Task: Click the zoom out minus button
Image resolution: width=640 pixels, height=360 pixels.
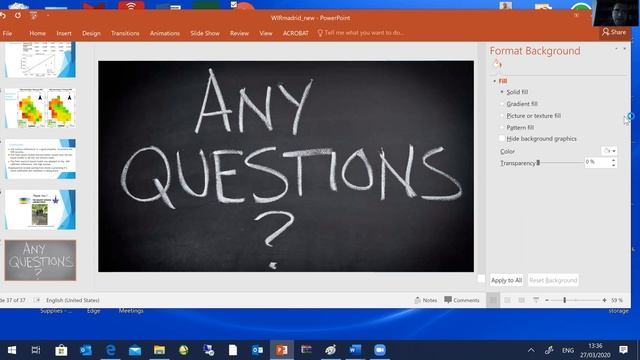Action: (547, 300)
